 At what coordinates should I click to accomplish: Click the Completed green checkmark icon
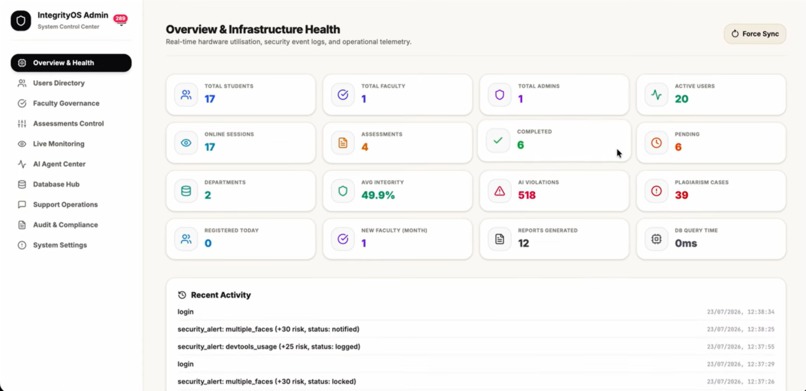pyautogui.click(x=498, y=140)
